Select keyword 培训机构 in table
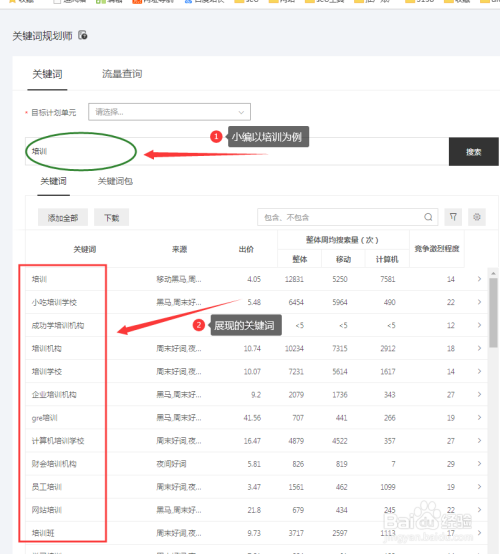This screenshot has height=554, width=500. 47,348
